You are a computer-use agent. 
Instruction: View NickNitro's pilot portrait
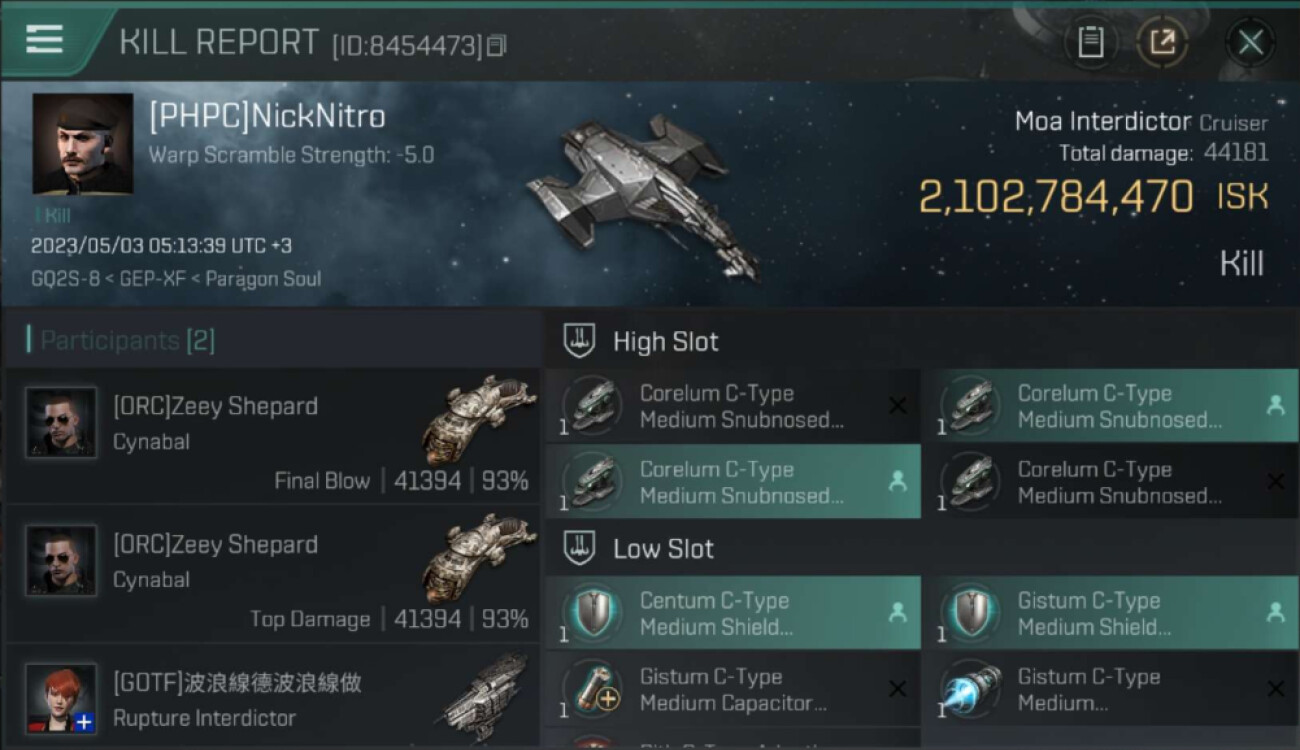tap(82, 144)
